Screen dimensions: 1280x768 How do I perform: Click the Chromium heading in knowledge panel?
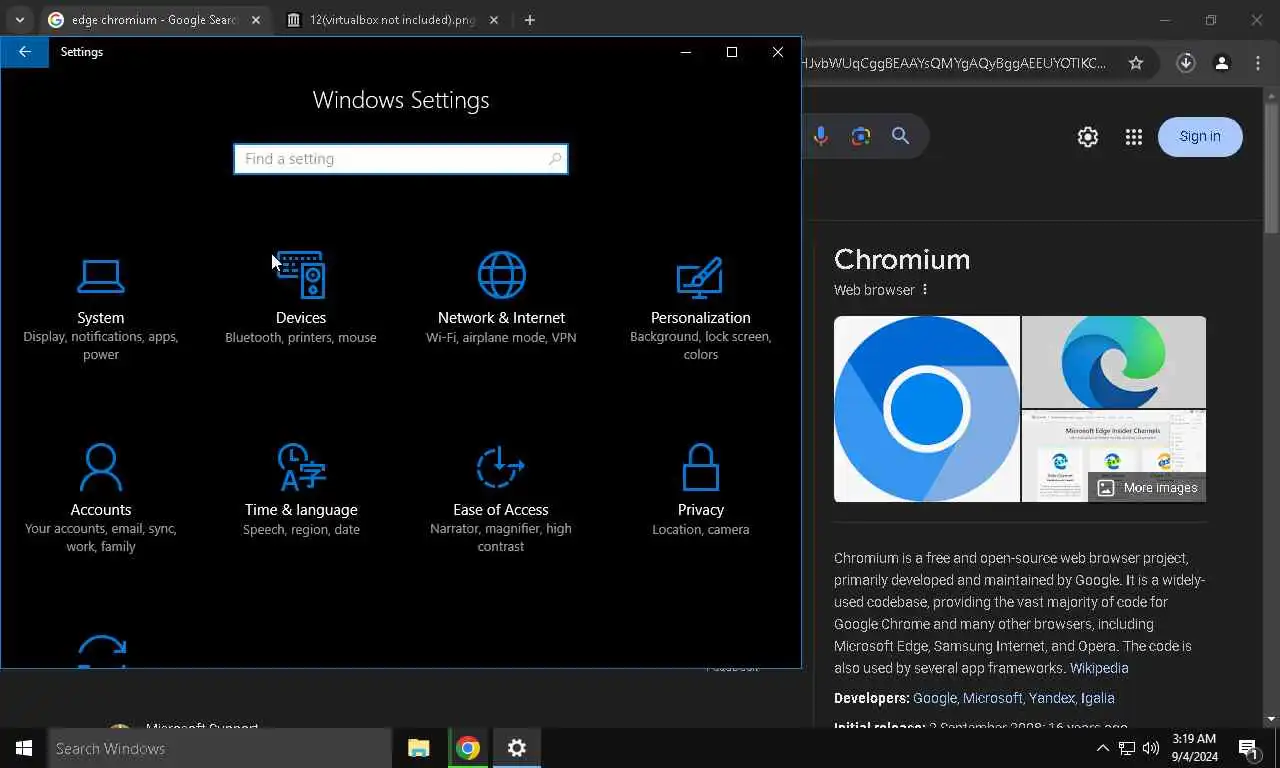coord(902,259)
